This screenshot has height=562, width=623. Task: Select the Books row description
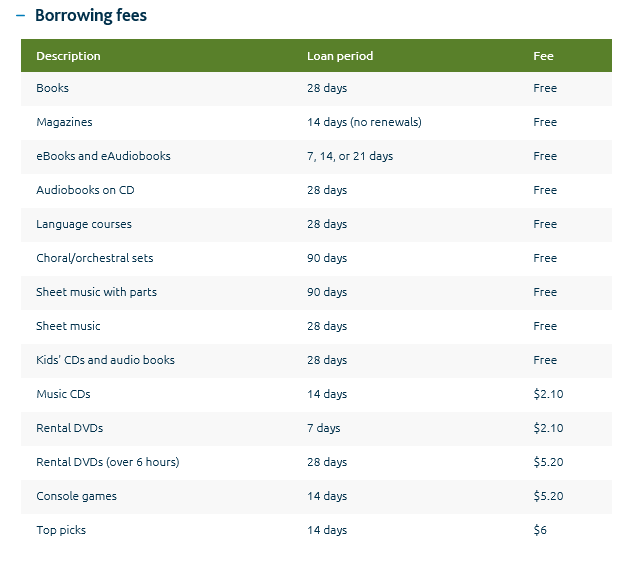(52, 88)
